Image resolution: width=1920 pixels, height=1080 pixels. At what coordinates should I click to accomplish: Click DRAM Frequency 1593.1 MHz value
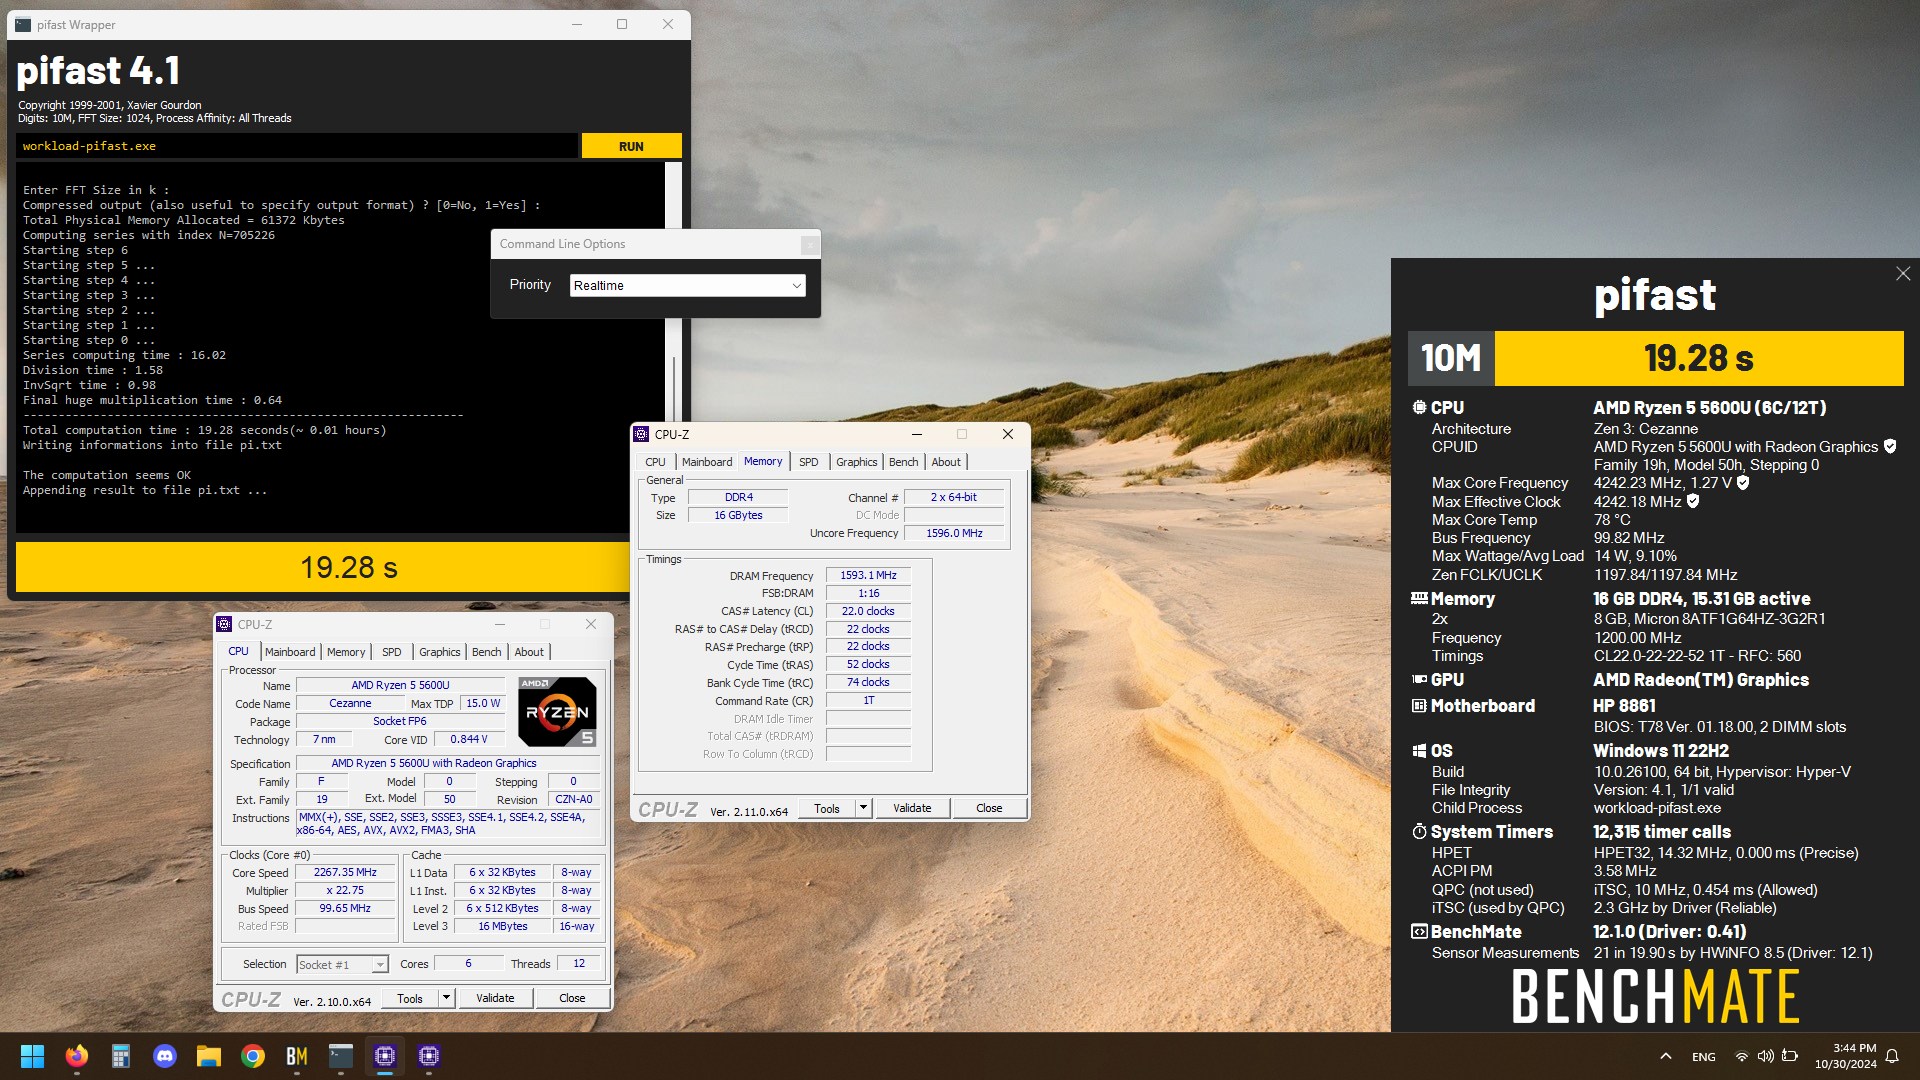pos(868,575)
